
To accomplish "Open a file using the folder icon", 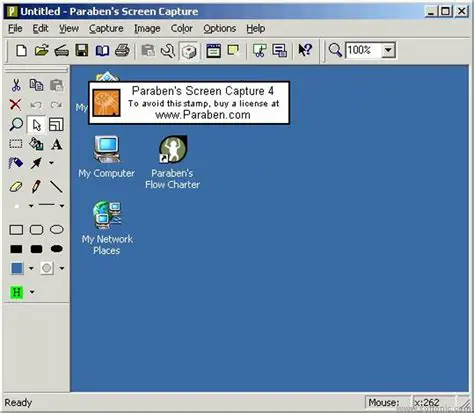I will coord(42,51).
